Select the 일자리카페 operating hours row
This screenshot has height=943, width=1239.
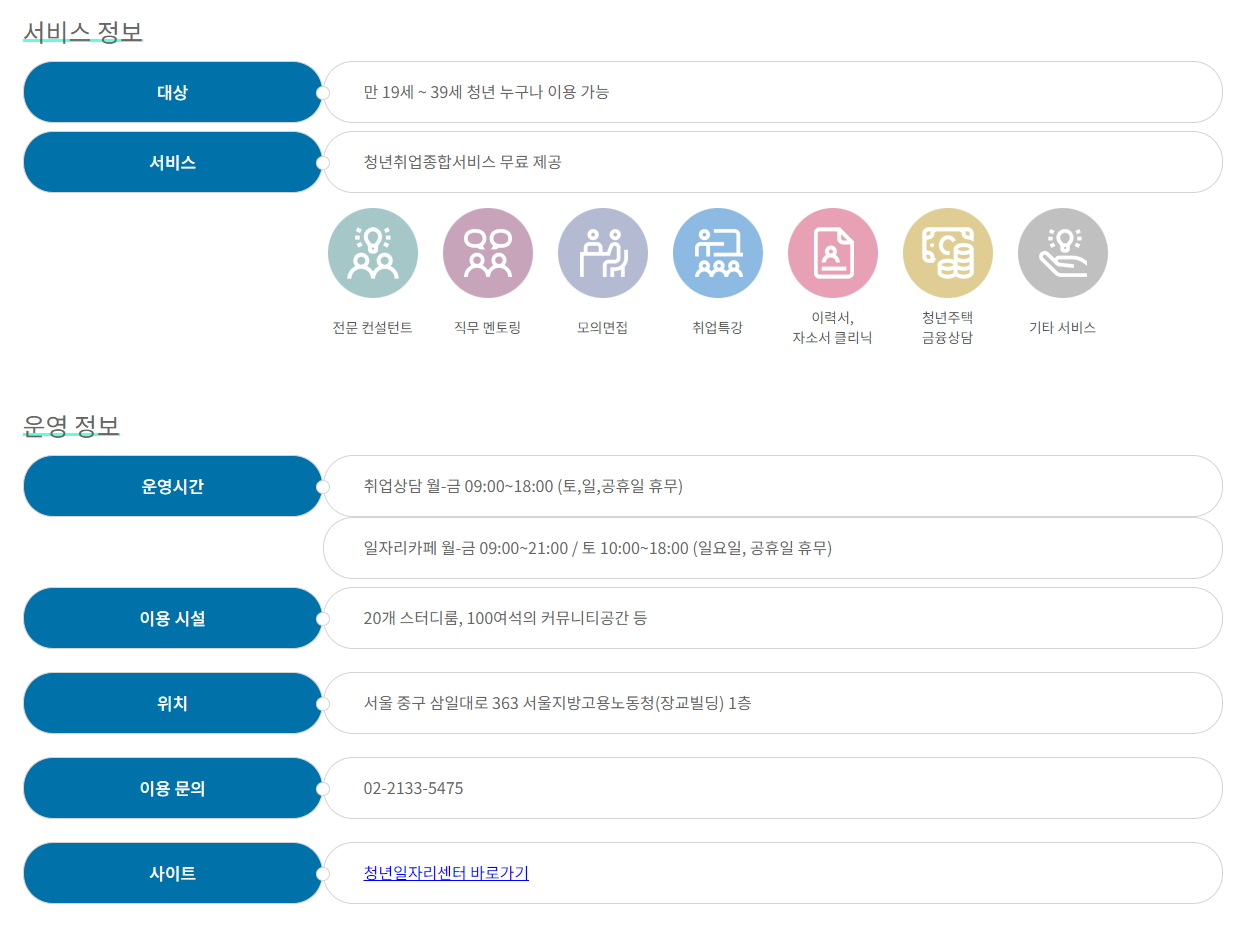coord(773,548)
